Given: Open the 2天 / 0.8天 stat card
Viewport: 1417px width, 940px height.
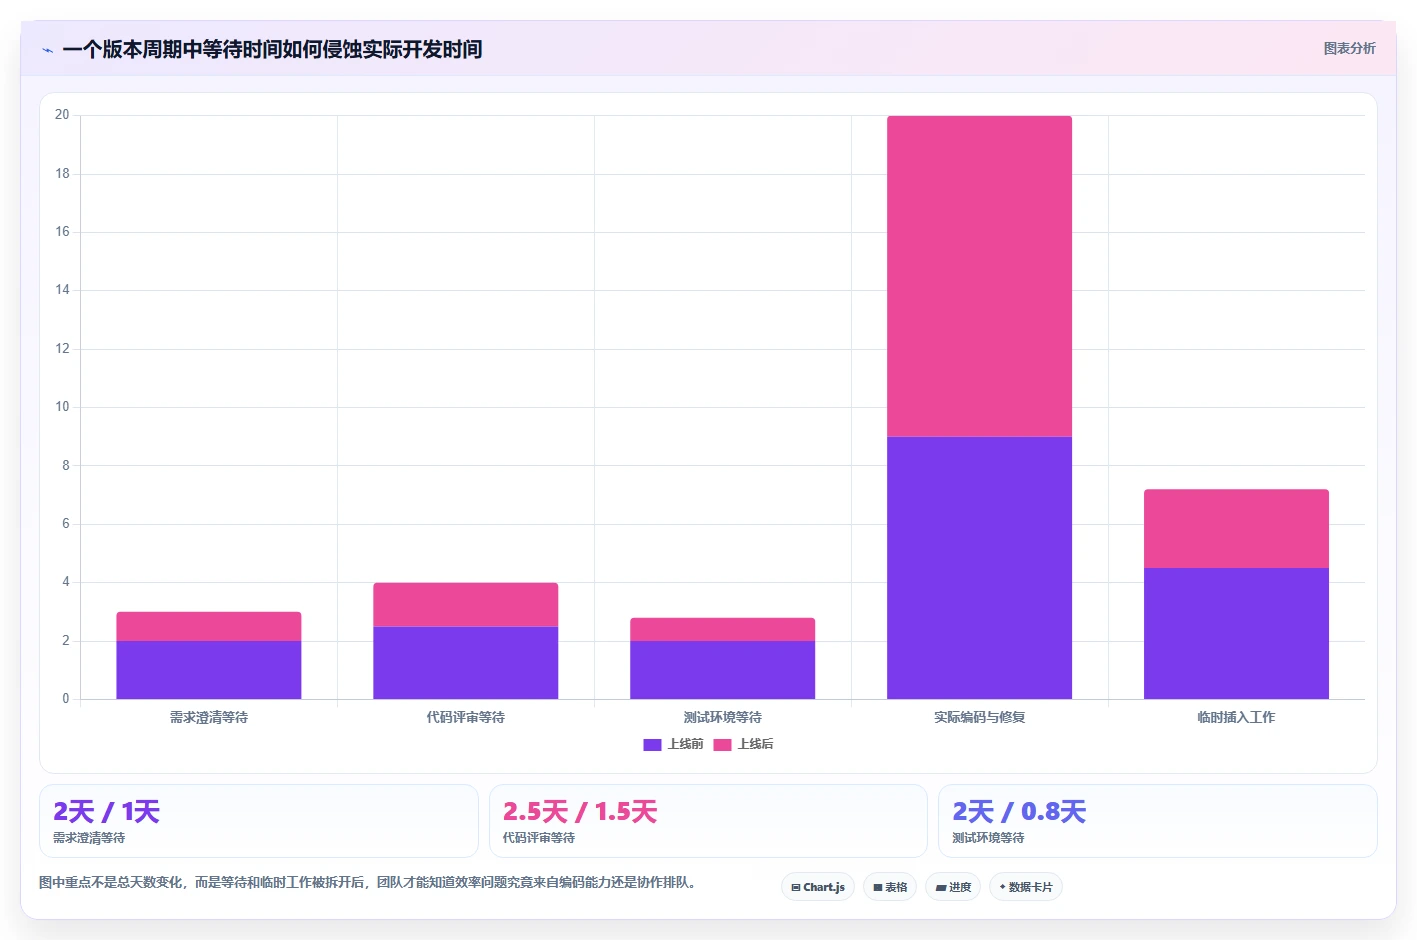Looking at the screenshot, I should click(x=1158, y=821).
